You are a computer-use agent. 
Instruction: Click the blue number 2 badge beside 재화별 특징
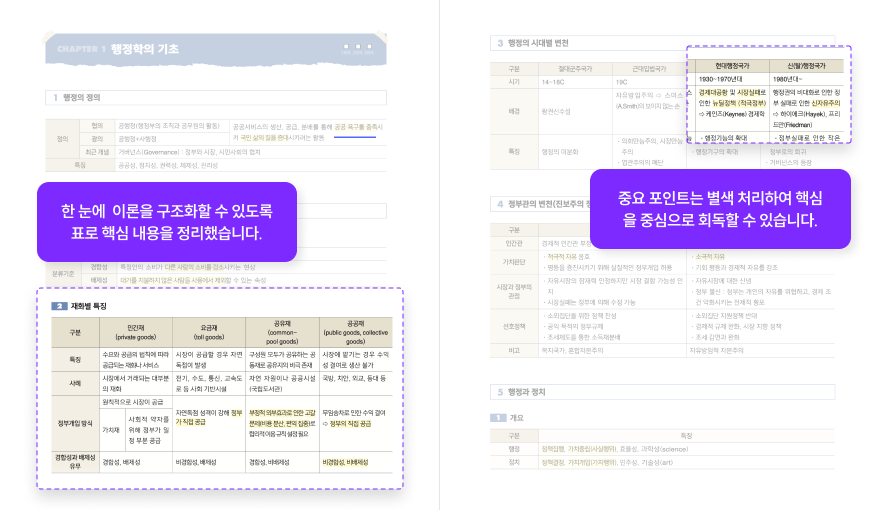[60, 305]
